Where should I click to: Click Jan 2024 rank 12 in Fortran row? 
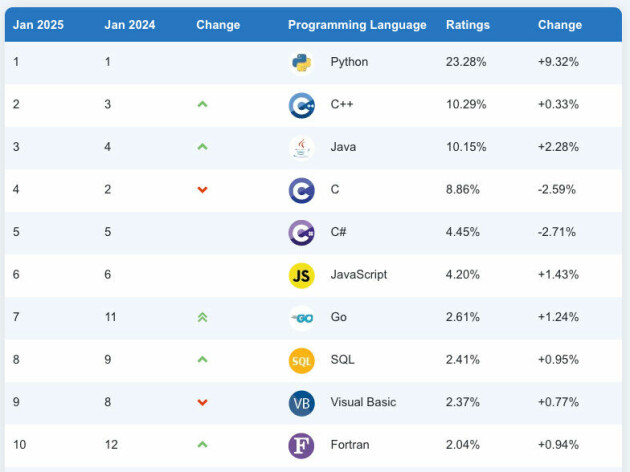[111, 445]
